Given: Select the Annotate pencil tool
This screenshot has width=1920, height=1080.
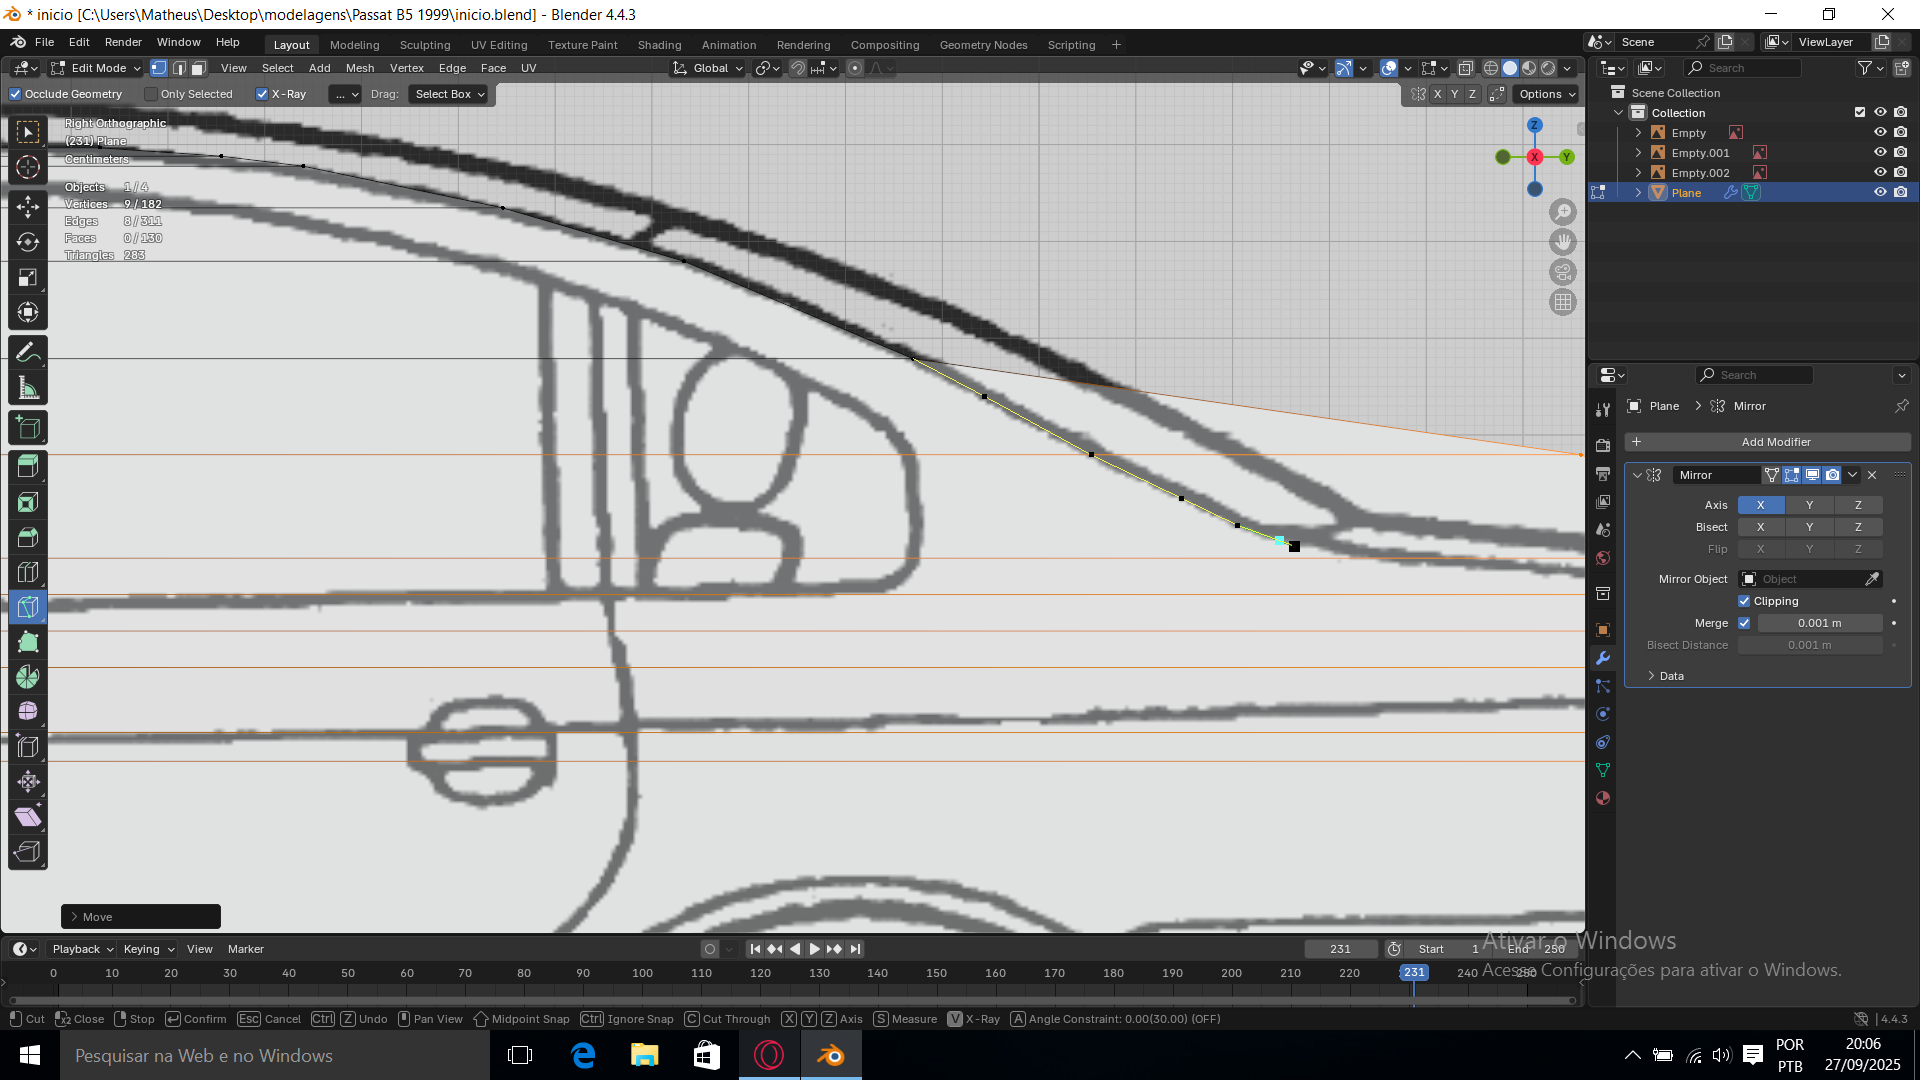Looking at the screenshot, I should tap(28, 352).
